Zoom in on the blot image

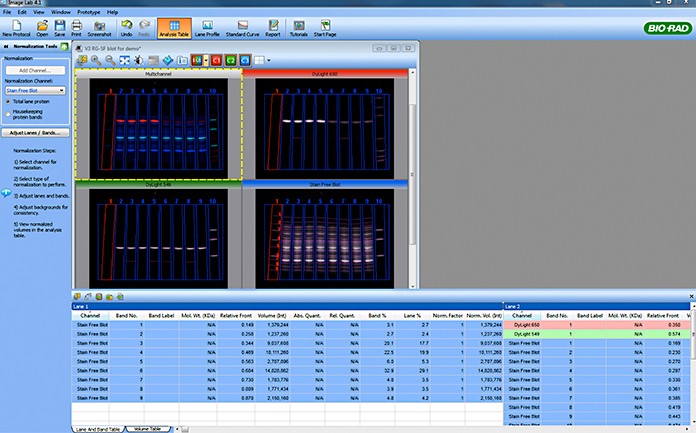pos(95,61)
